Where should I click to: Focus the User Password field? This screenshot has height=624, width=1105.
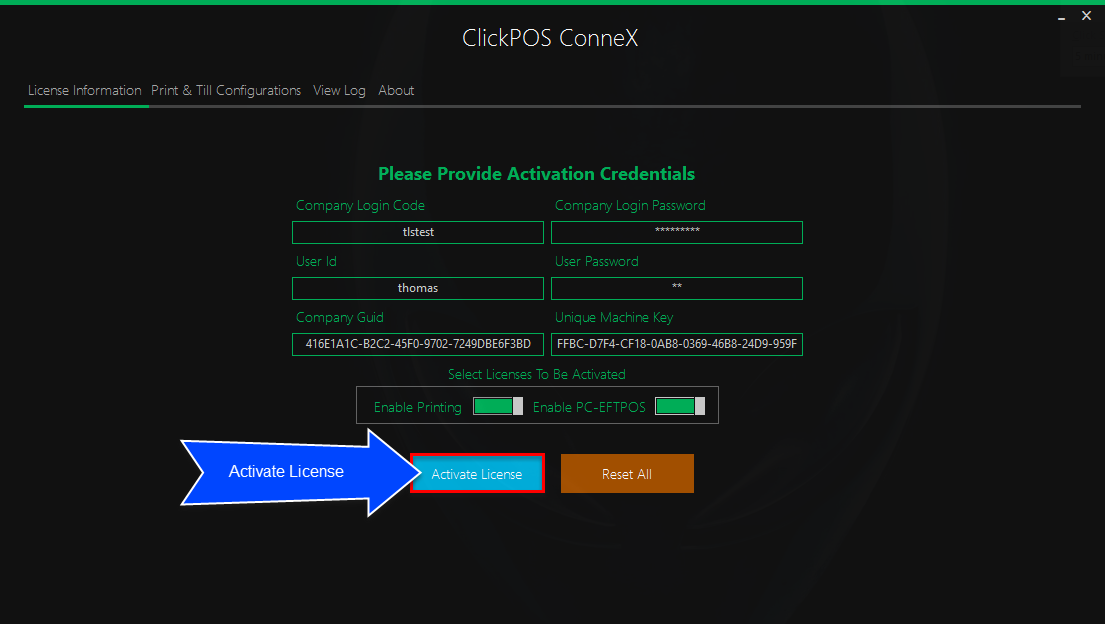click(x=677, y=288)
